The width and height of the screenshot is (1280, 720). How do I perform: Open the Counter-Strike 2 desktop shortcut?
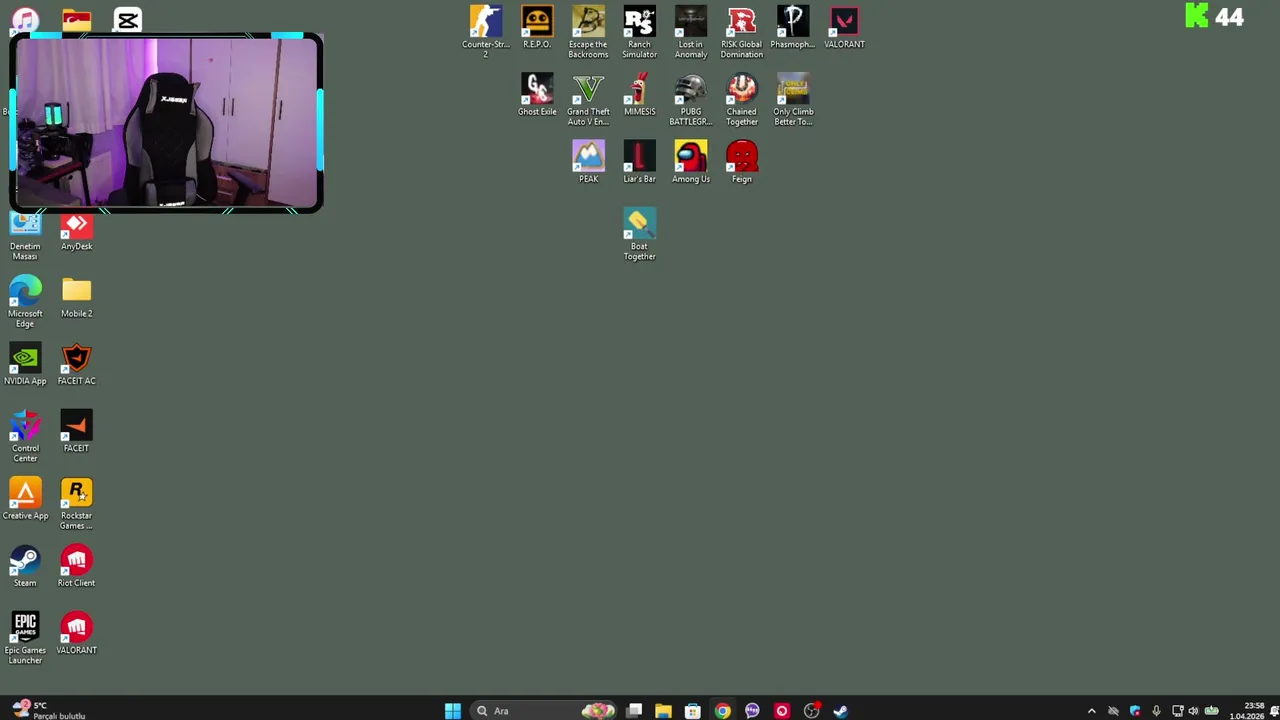486,31
